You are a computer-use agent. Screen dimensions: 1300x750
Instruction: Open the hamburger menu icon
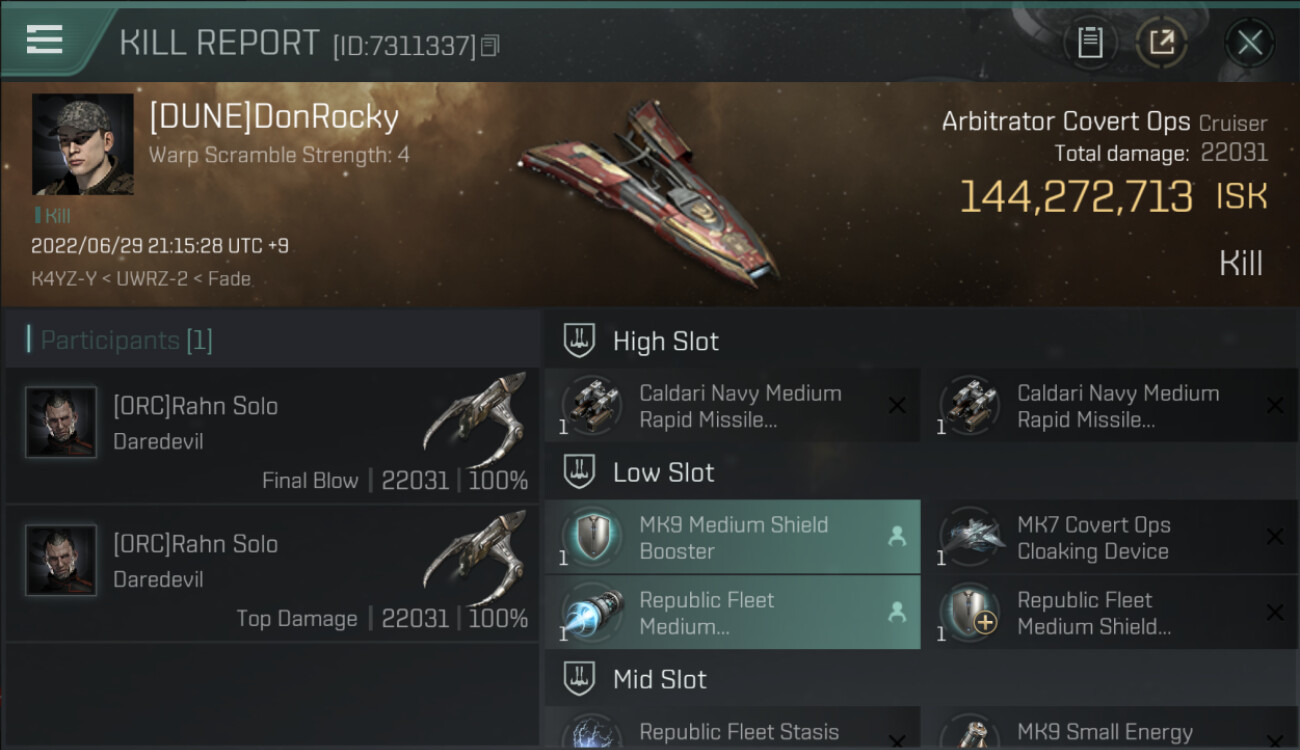[x=45, y=40]
